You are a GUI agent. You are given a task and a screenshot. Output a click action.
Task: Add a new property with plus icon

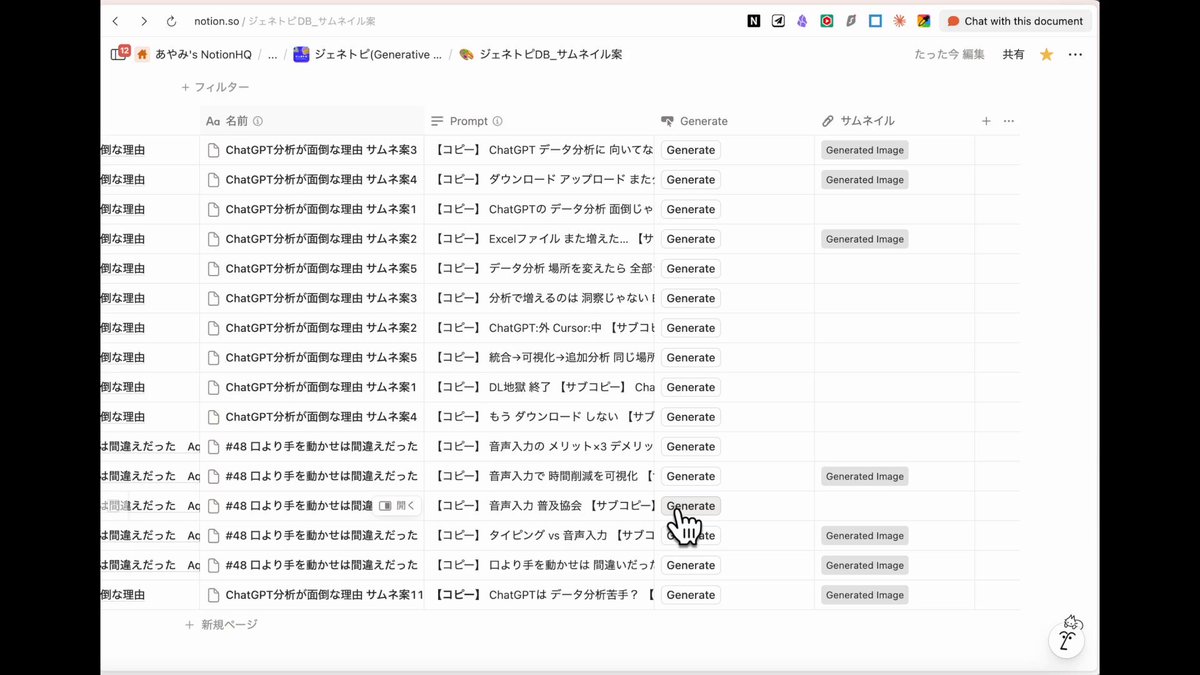986,121
